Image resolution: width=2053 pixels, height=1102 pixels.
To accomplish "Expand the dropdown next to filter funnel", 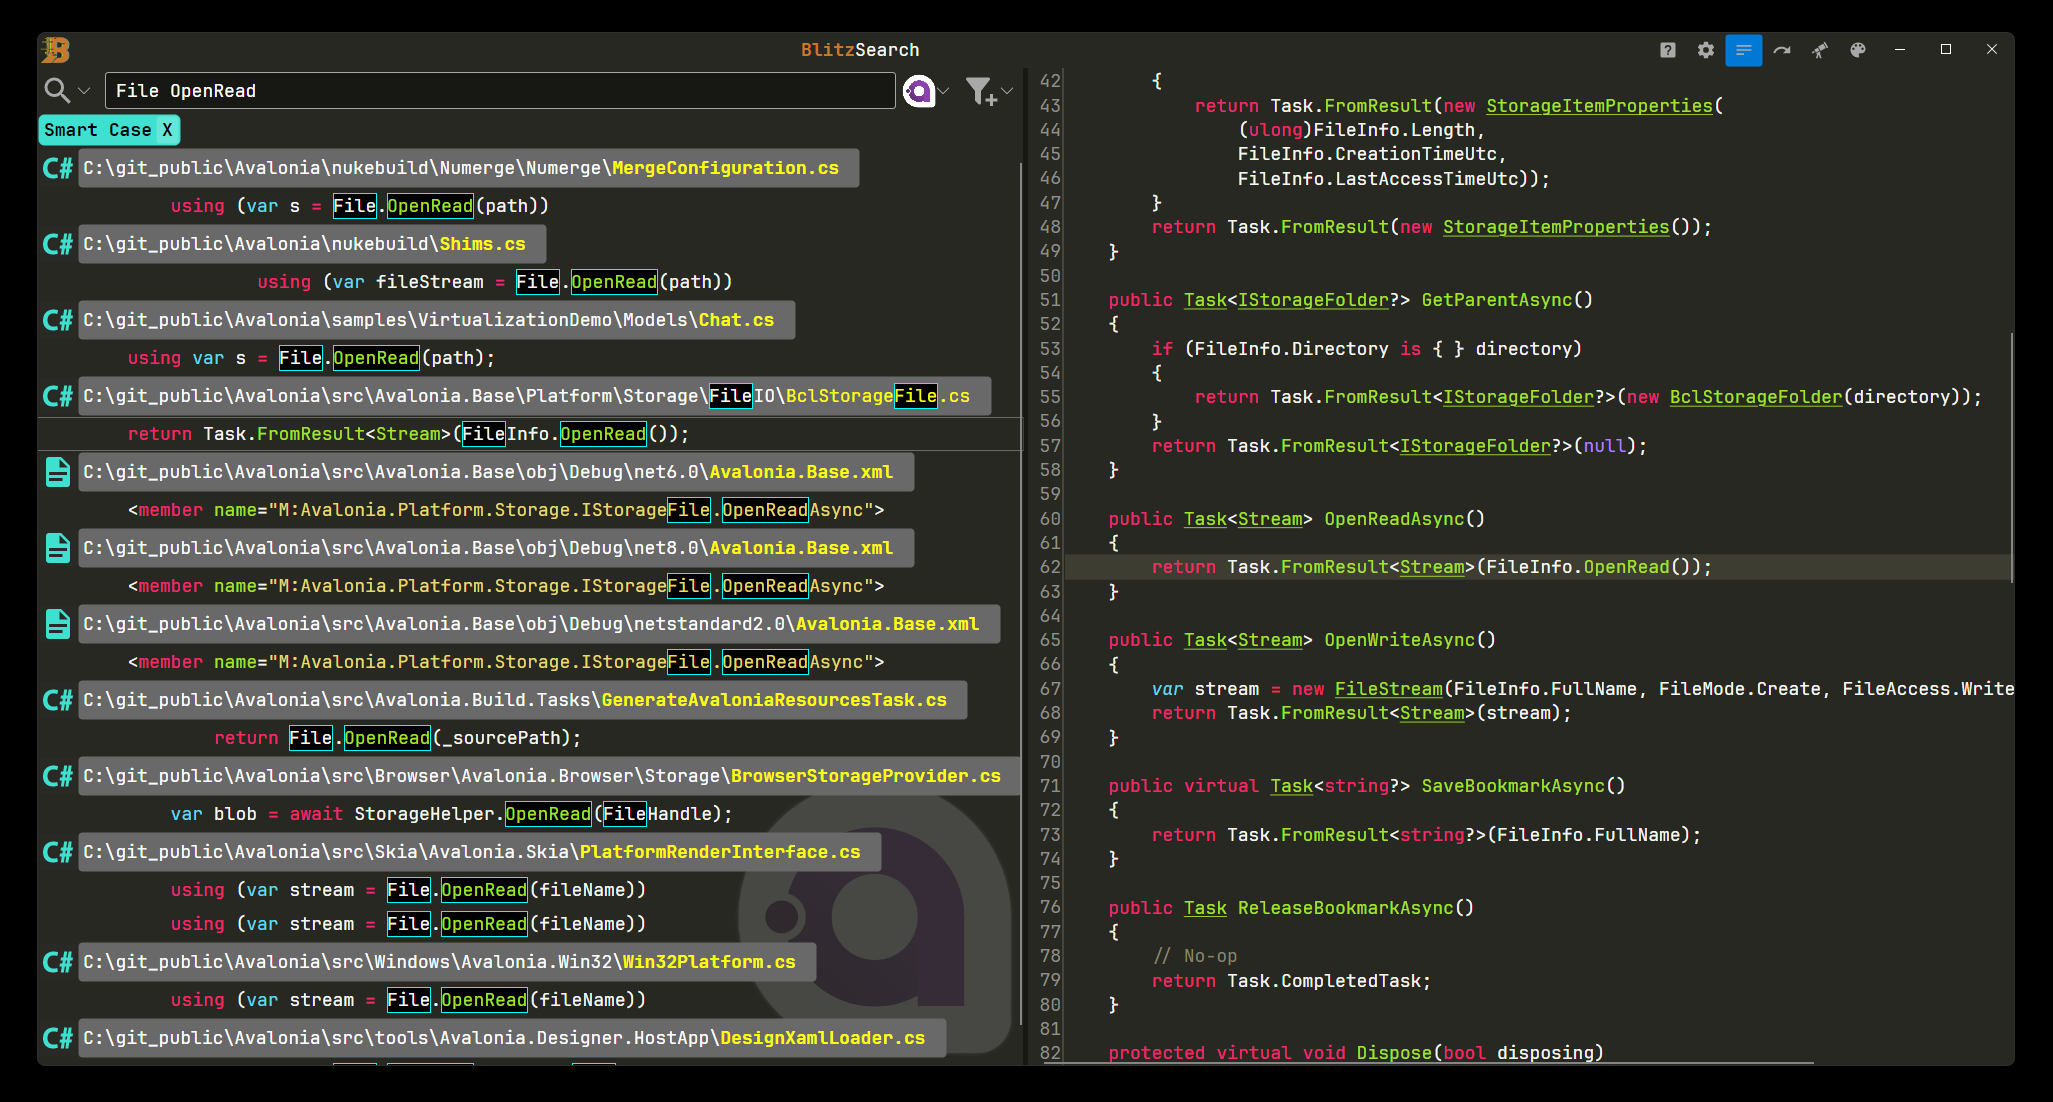I will [1007, 91].
